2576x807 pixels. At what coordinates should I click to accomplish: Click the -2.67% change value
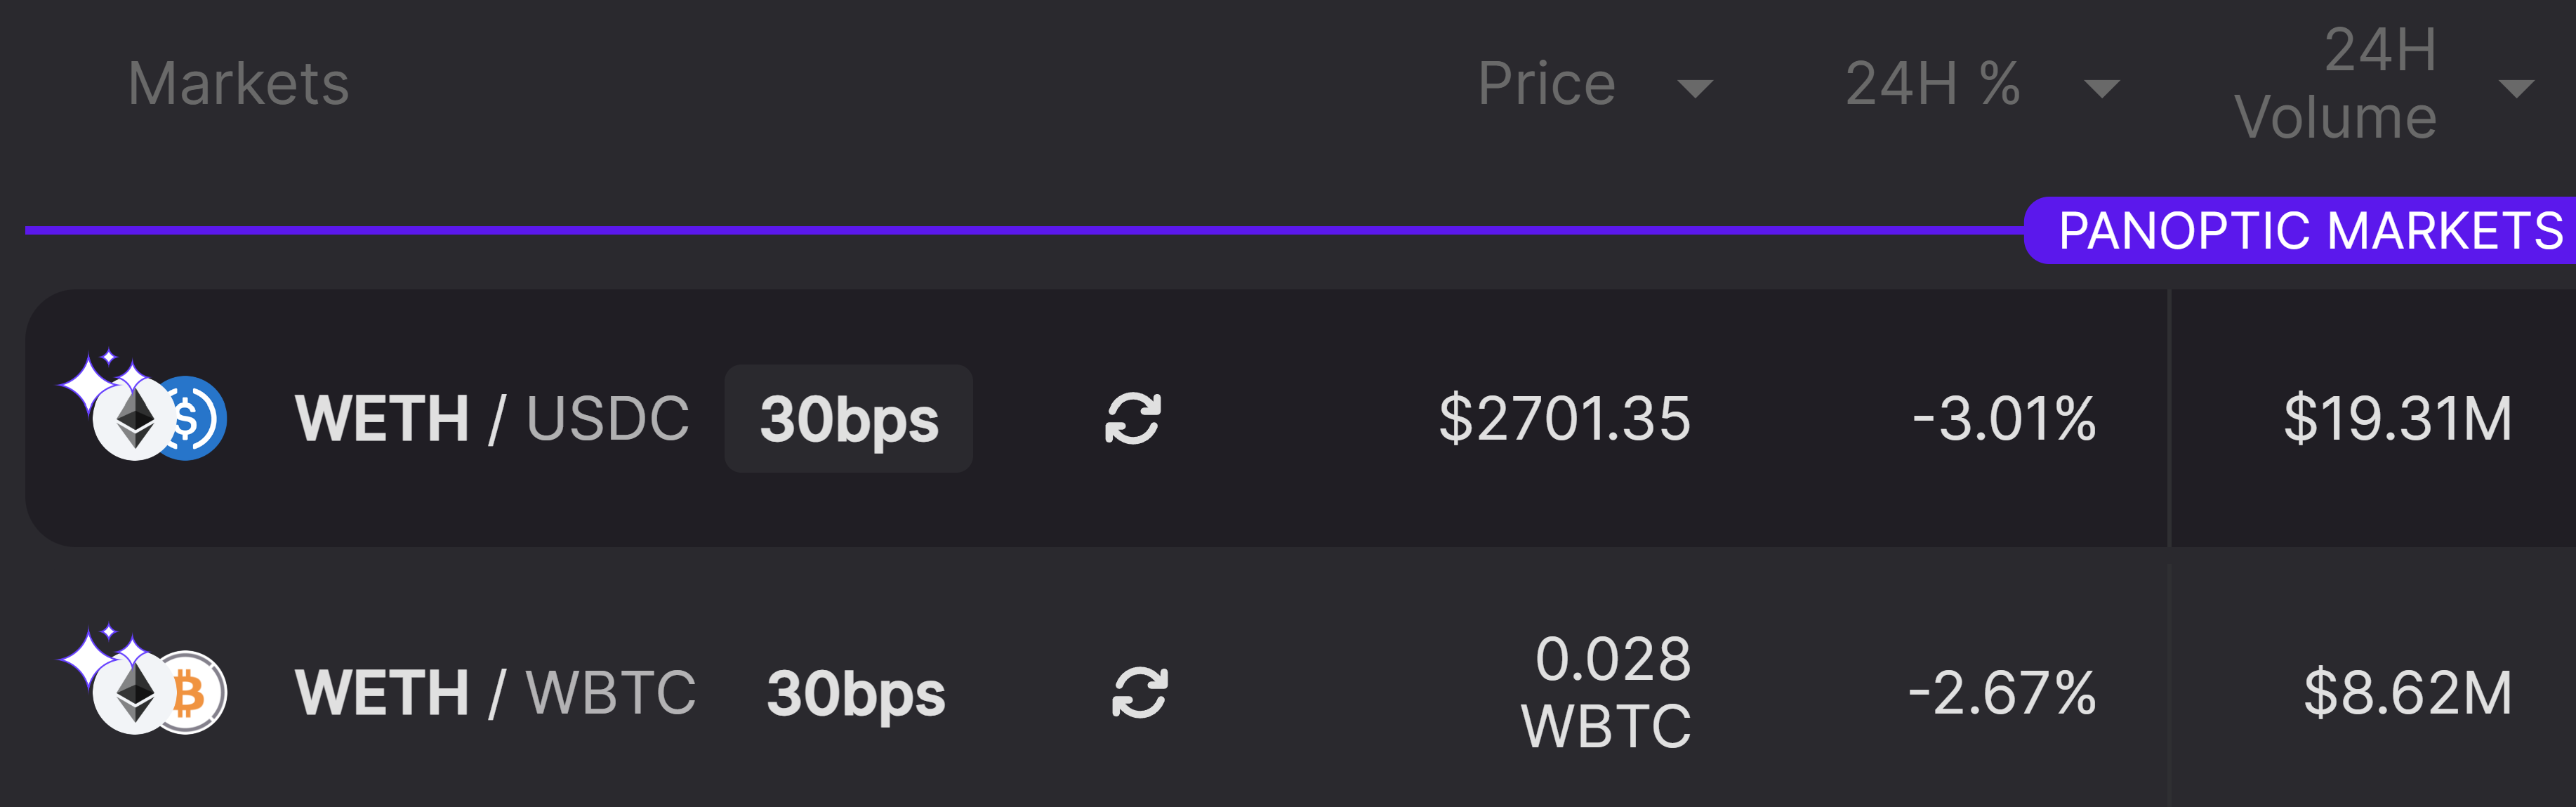(x=2002, y=693)
